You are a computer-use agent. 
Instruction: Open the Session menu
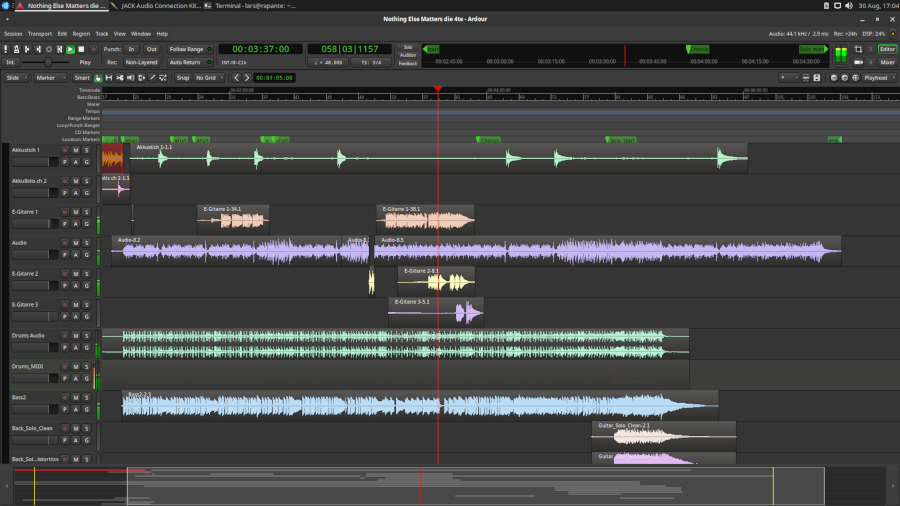[12, 33]
